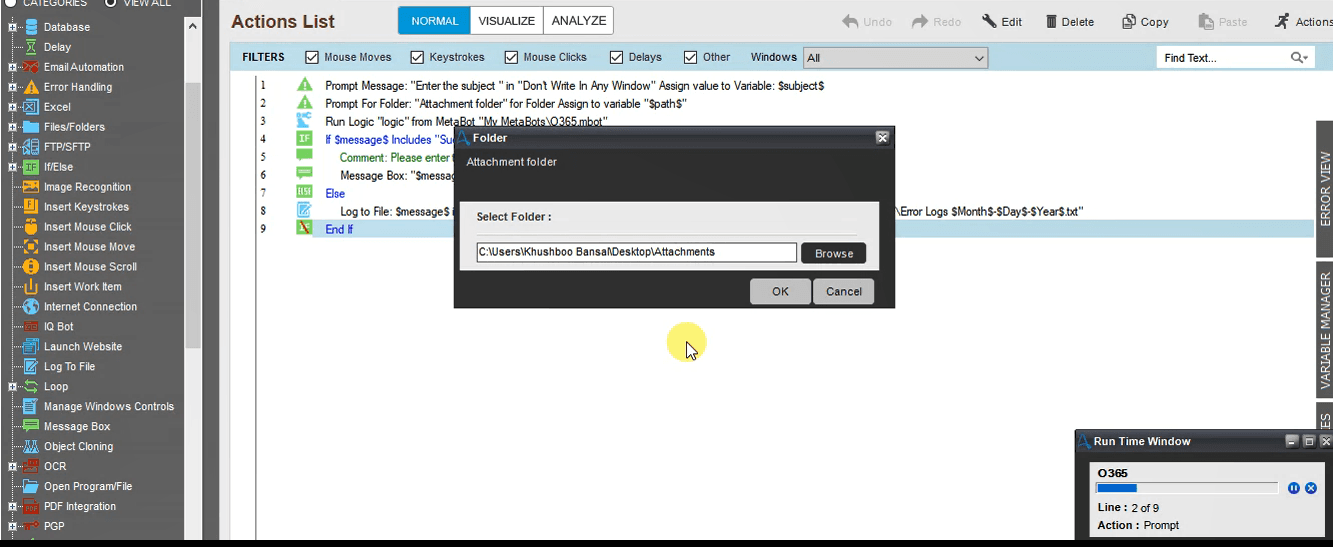Screen dimensions: 1333x547
Task: Select the Insert Mouse Click command icon
Action: pyautogui.click(x=31, y=227)
